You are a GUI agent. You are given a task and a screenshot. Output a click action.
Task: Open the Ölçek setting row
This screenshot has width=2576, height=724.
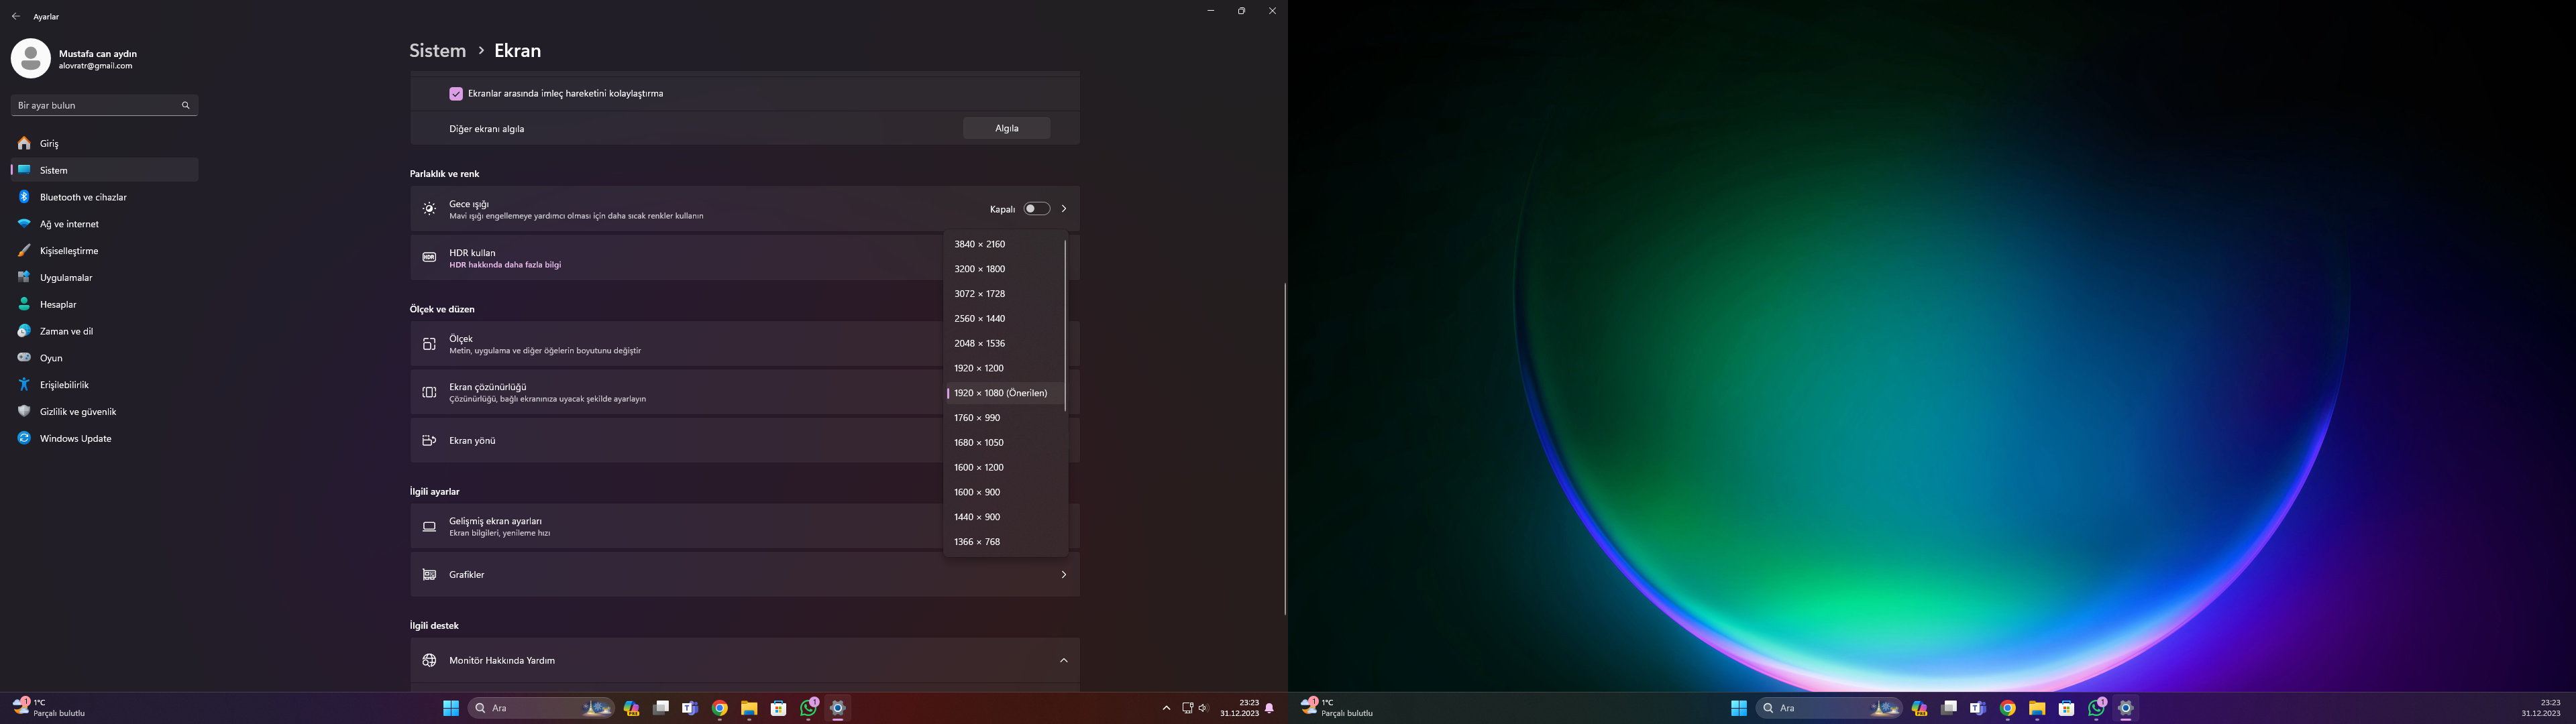[677, 344]
